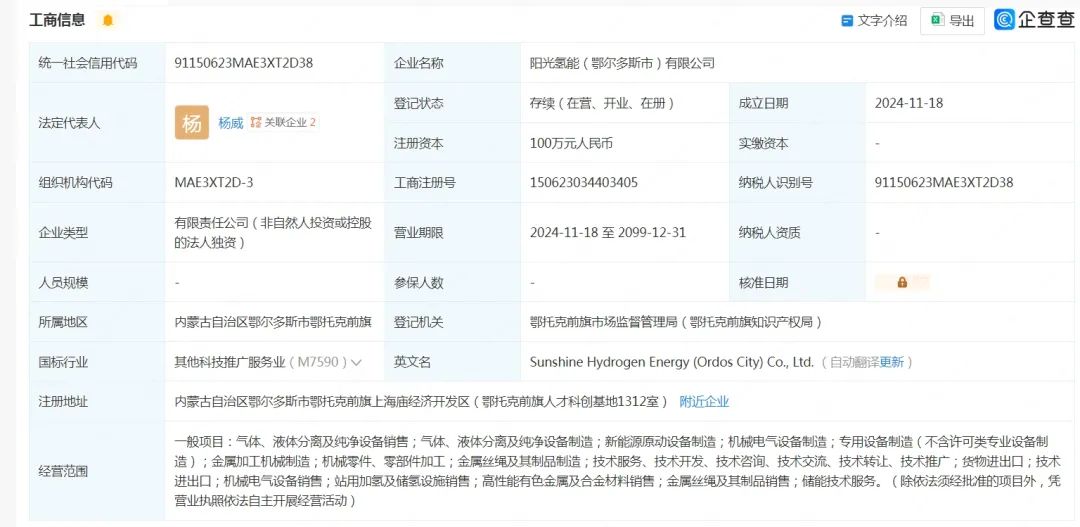Image resolution: width=1080 pixels, height=527 pixels.
Task: Click 更新 to refresh automatic translation
Action: click(x=891, y=362)
